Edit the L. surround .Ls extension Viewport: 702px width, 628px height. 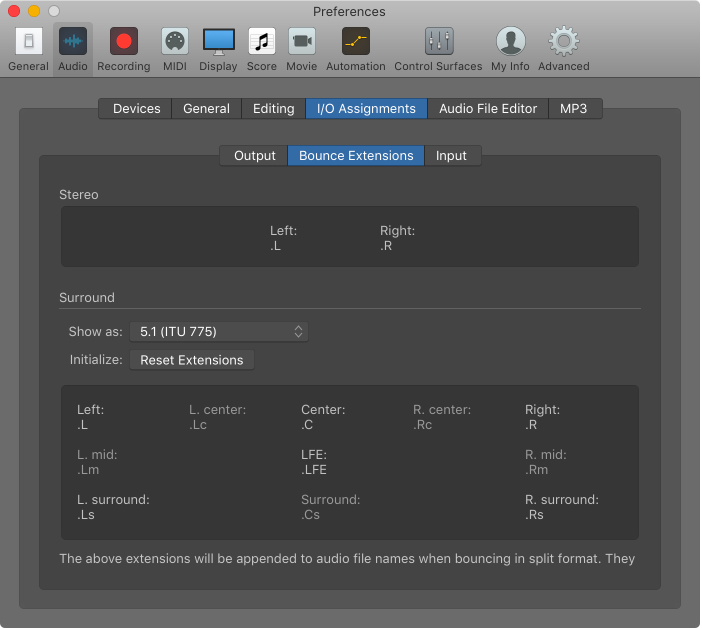[x=86, y=515]
